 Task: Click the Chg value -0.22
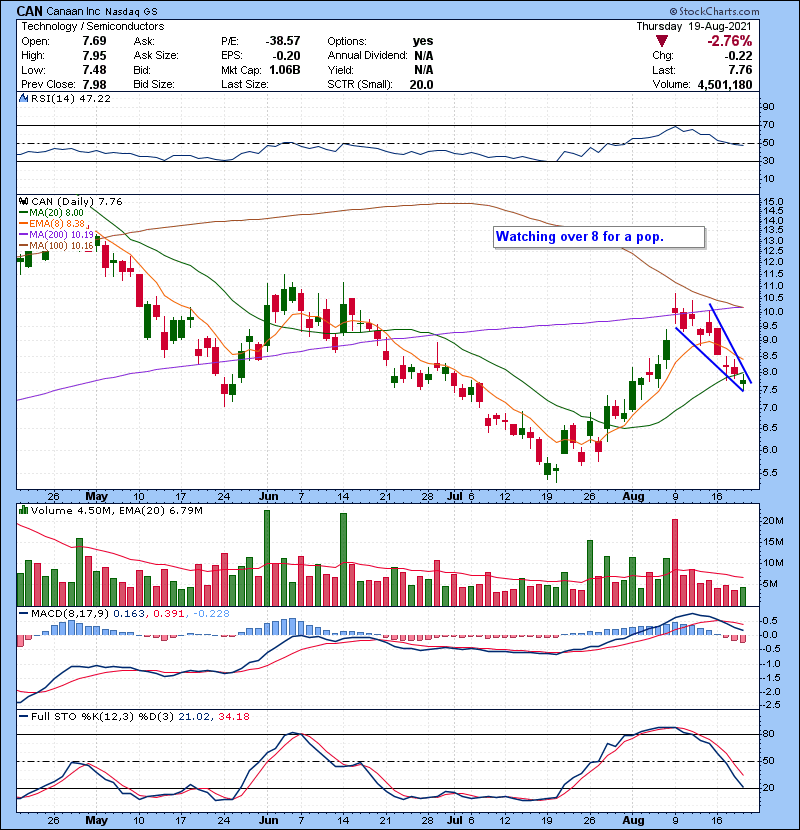pyautogui.click(x=738, y=56)
